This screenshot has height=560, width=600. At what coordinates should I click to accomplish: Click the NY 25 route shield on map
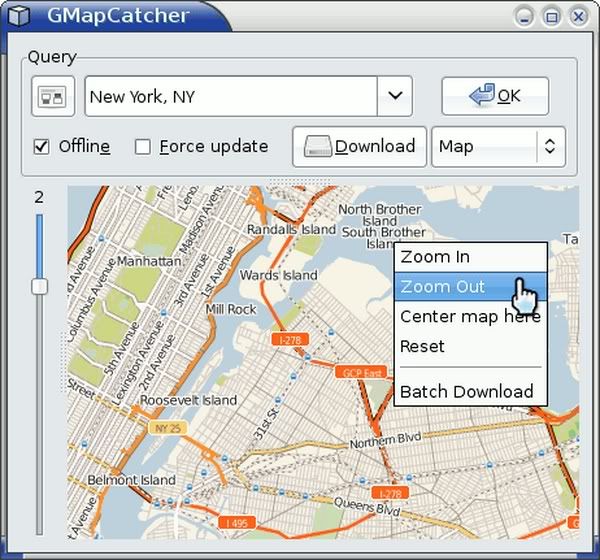click(168, 428)
